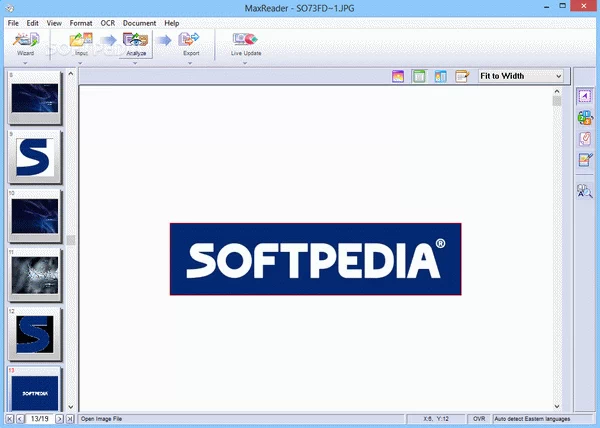Click the document vertical scrollbar thumb
Screen dimensions: 600x428
(557, 101)
